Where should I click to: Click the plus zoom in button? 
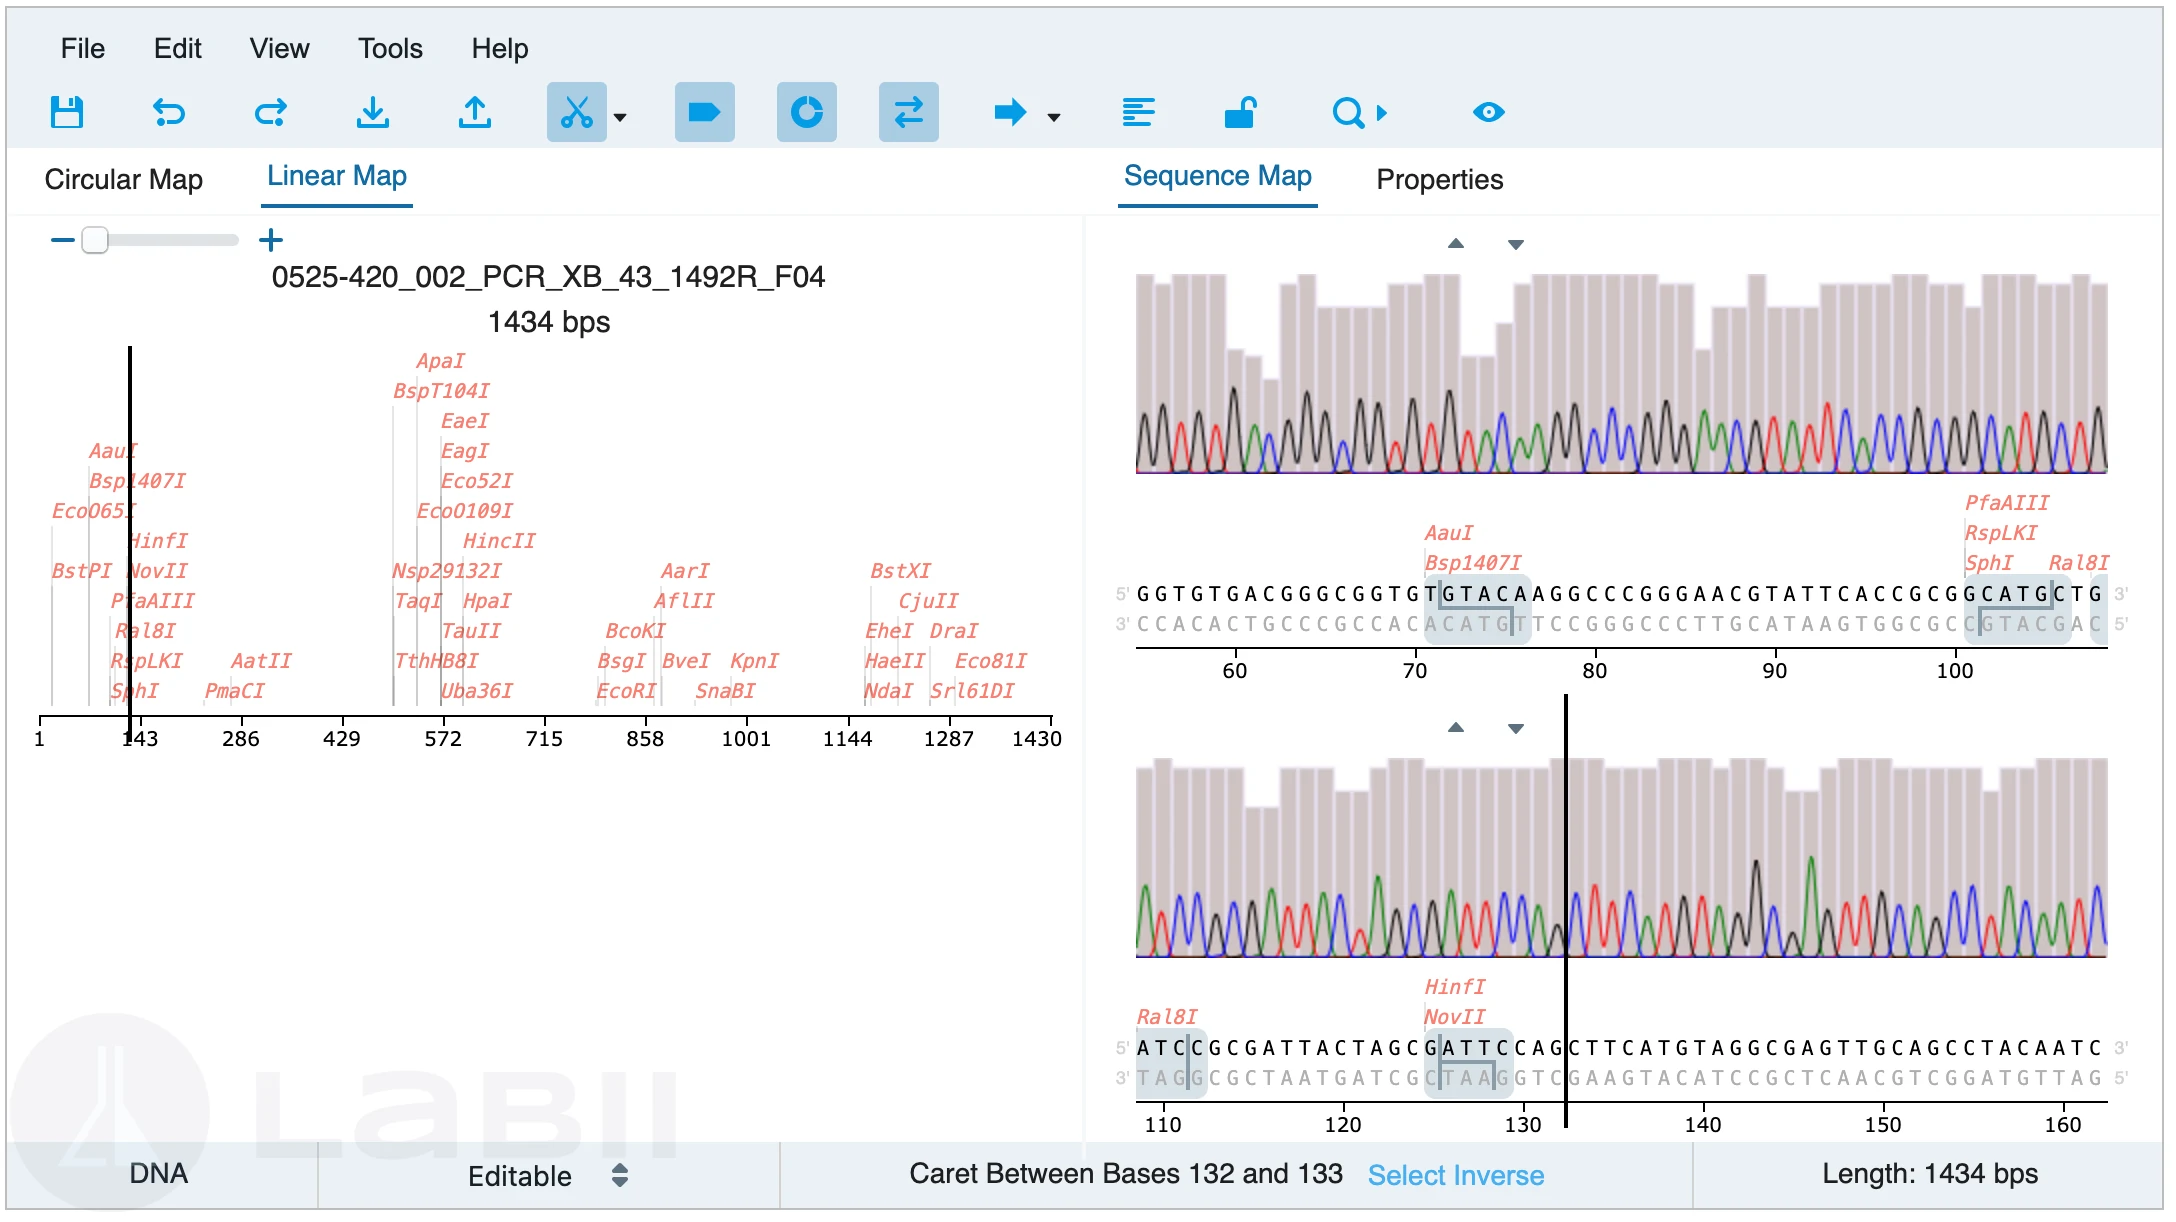pyautogui.click(x=271, y=240)
